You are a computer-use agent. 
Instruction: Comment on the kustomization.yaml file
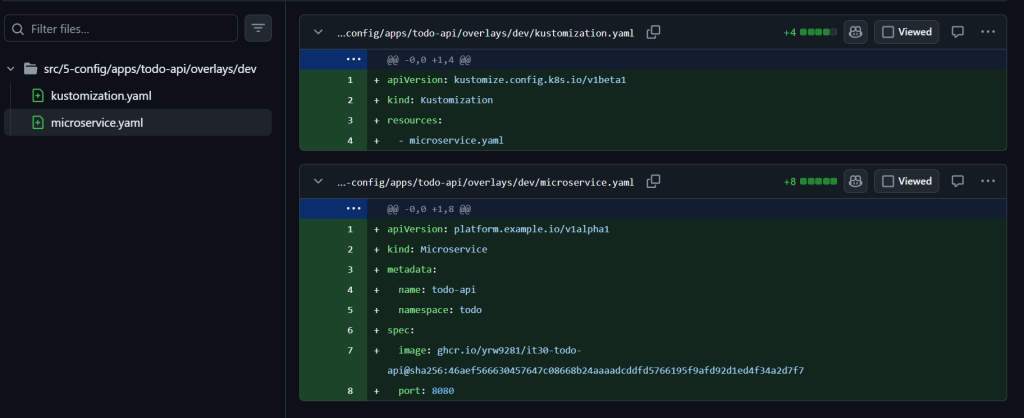957,32
